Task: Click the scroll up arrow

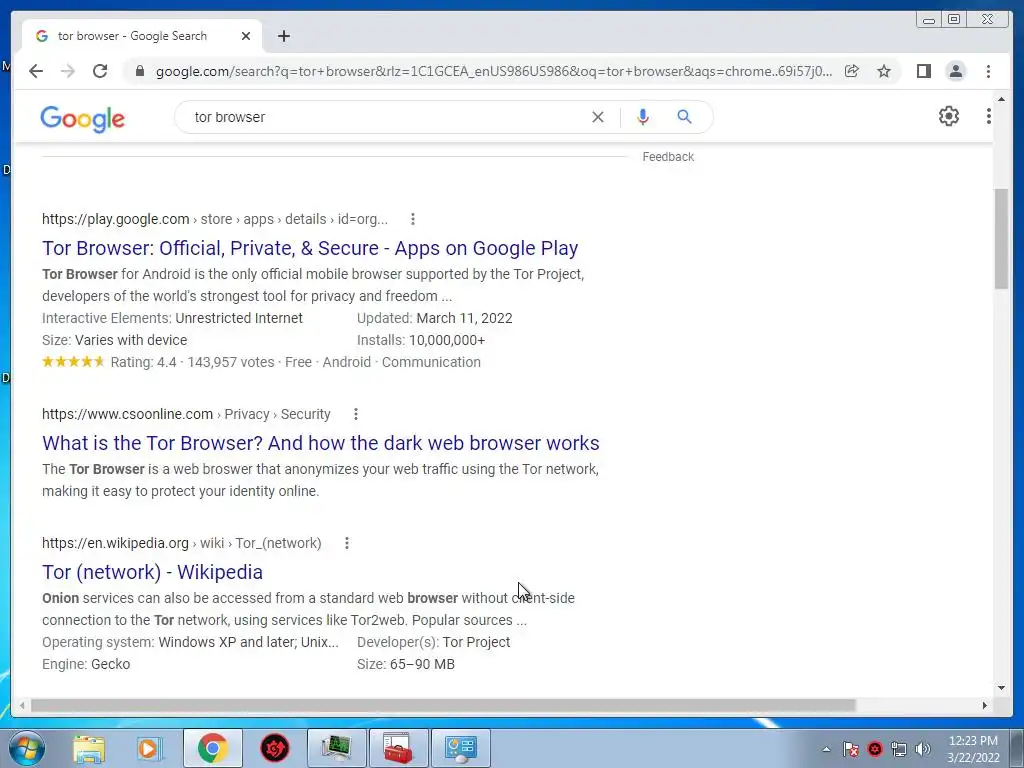Action: coord(1001,99)
